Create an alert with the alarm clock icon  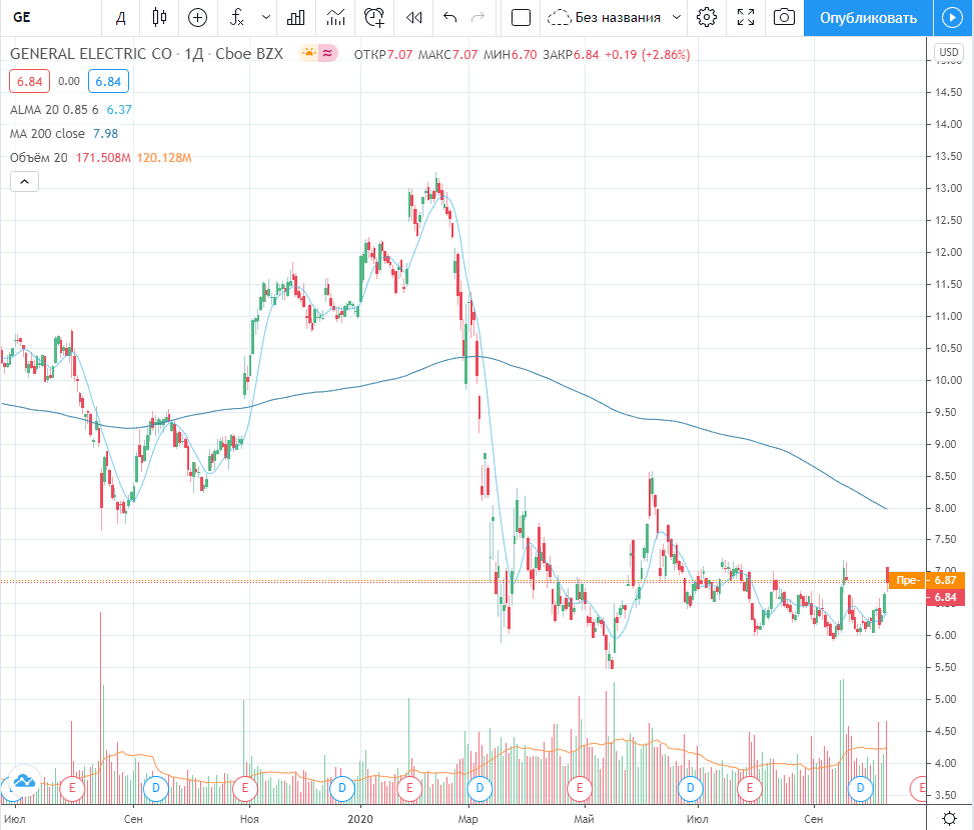pos(375,17)
